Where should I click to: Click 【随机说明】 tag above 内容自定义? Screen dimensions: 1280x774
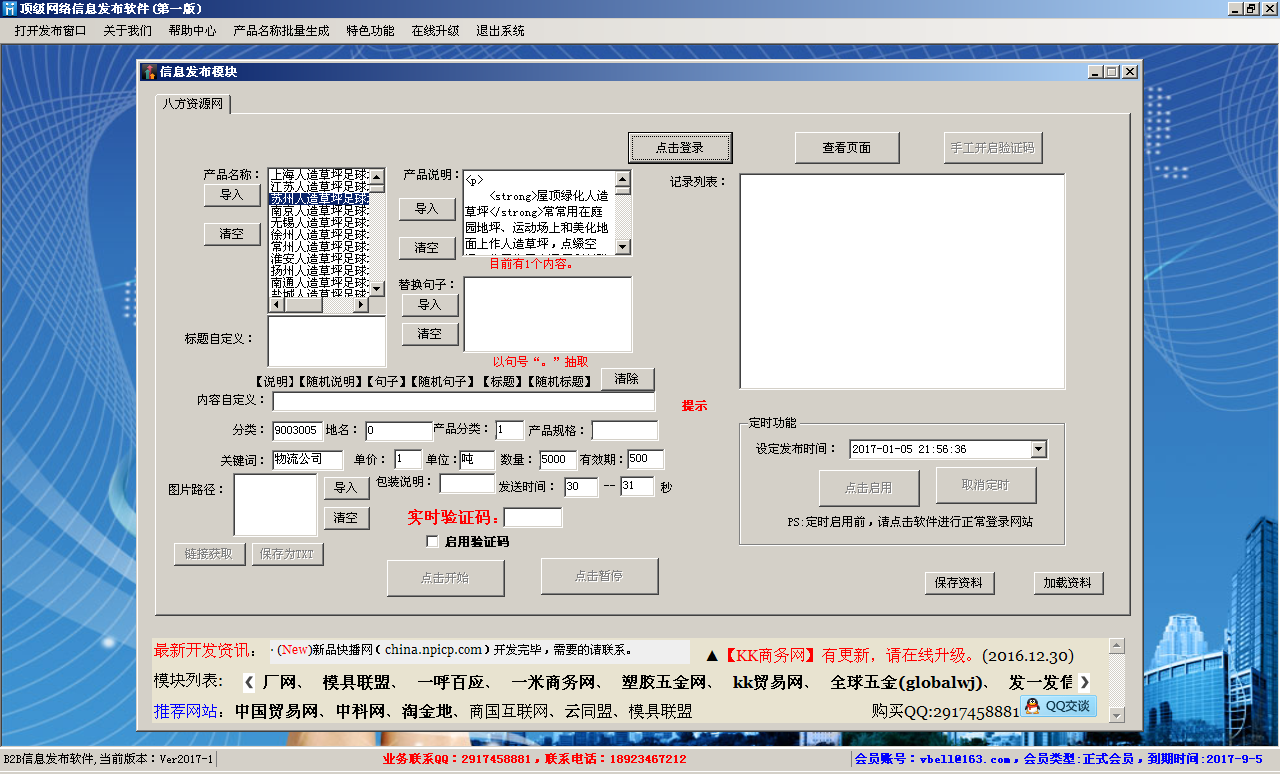tap(330, 381)
